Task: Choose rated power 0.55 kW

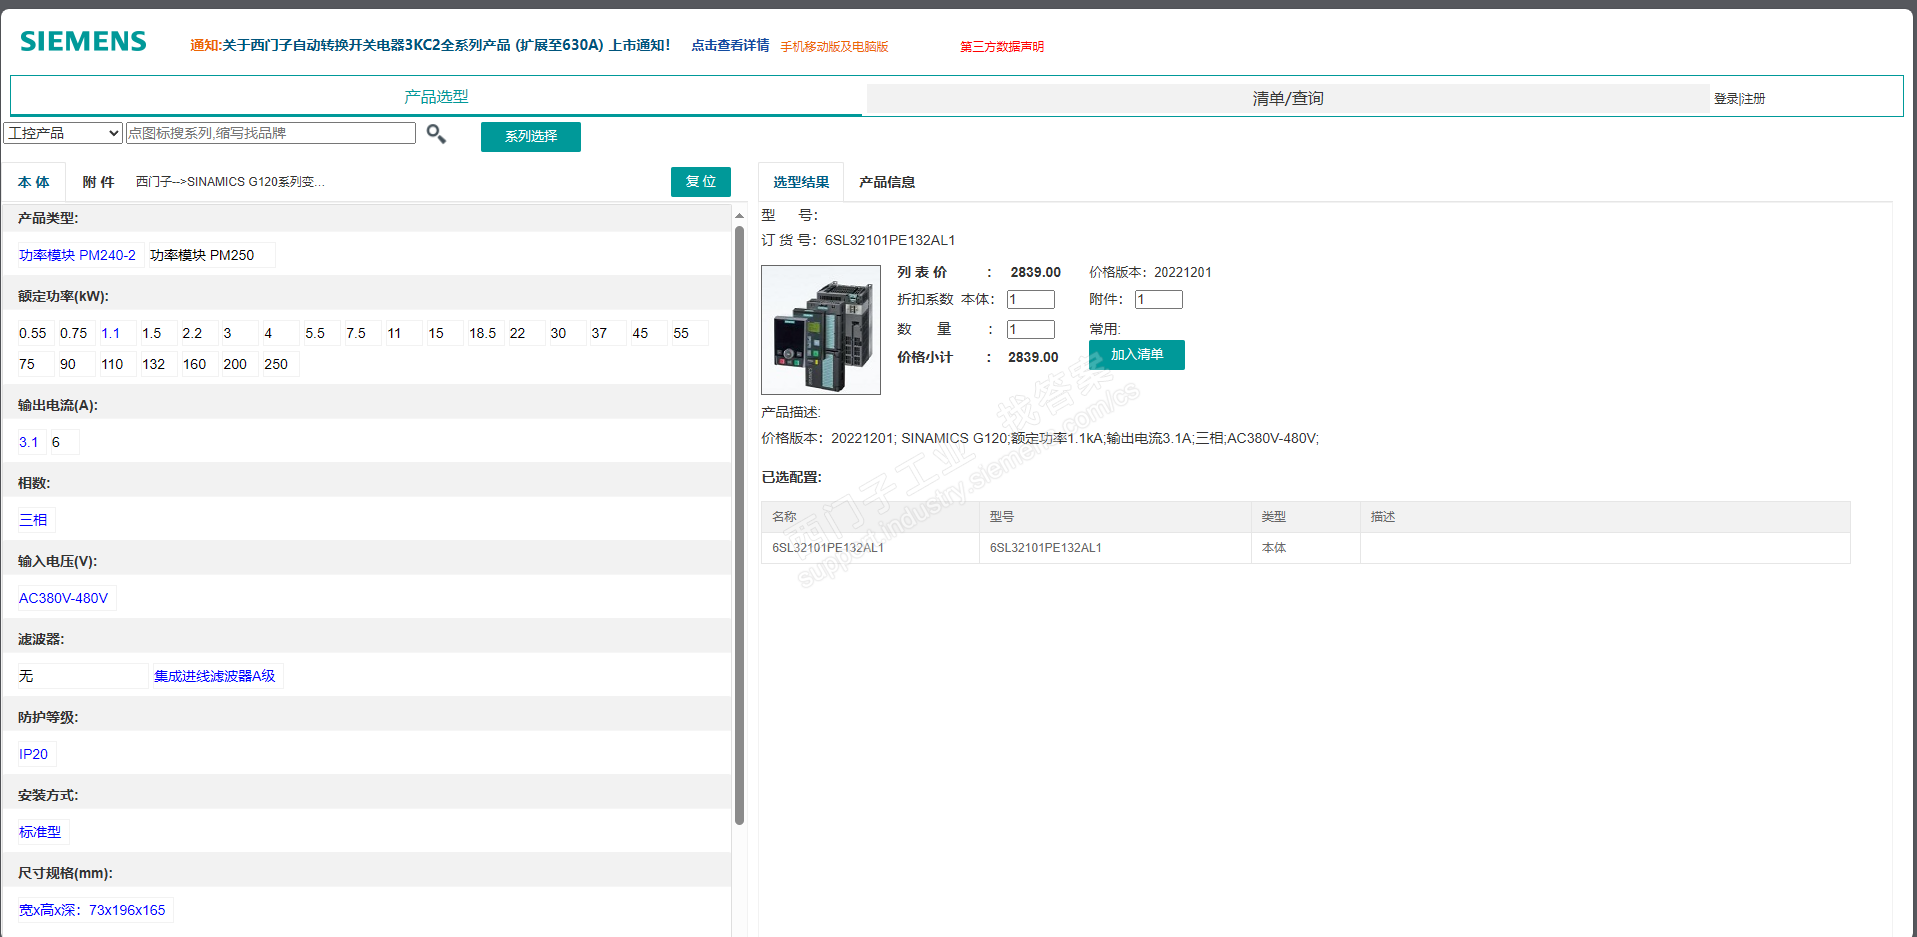Action: tap(33, 333)
